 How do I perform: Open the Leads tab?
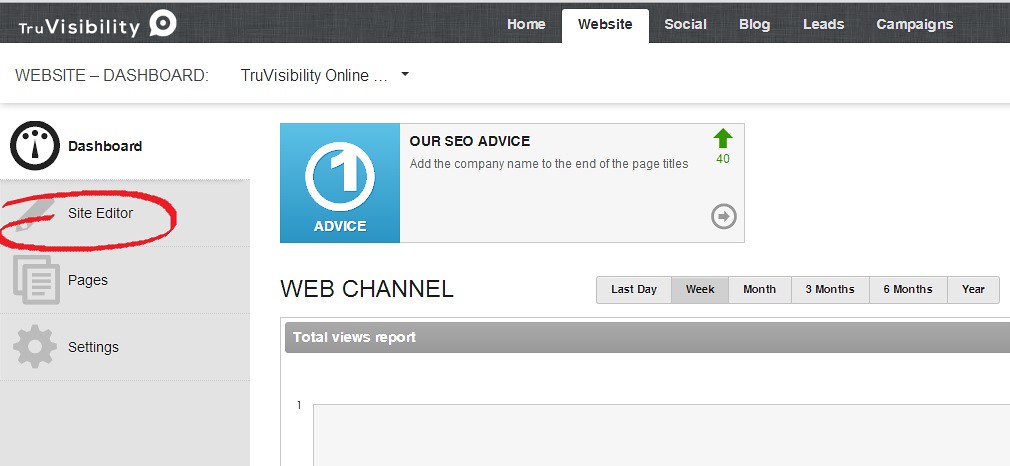tap(823, 24)
